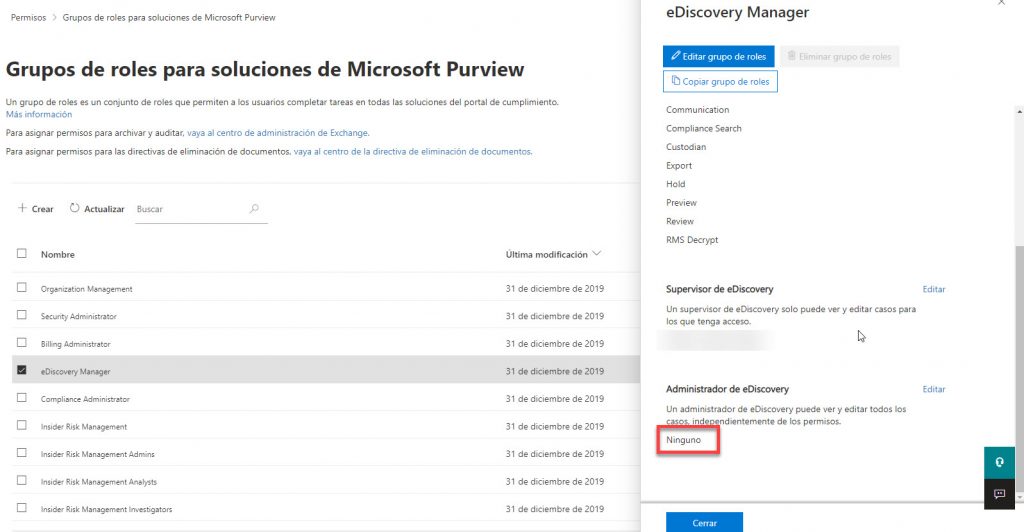Image resolution: width=1024 pixels, height=532 pixels.
Task: Check the Compliance Administrator row checkbox
Action: pyautogui.click(x=22, y=398)
